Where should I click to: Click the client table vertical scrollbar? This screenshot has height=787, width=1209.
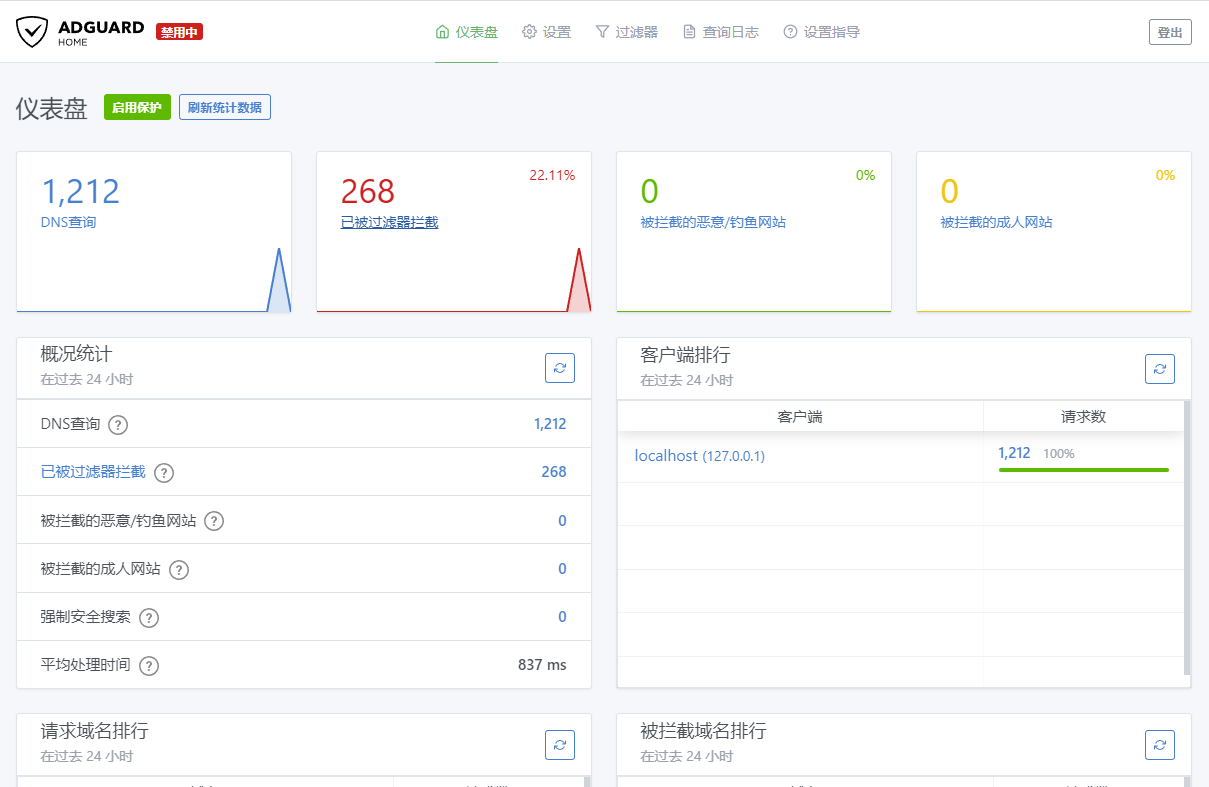1187,538
